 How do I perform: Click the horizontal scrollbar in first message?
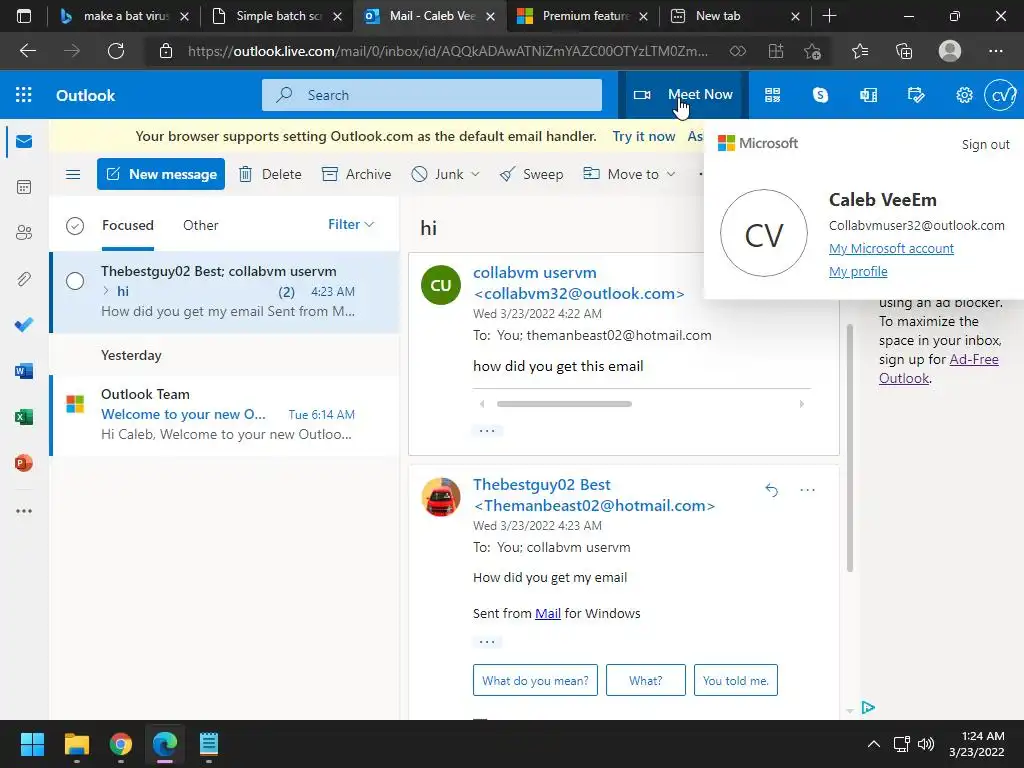[x=564, y=404]
